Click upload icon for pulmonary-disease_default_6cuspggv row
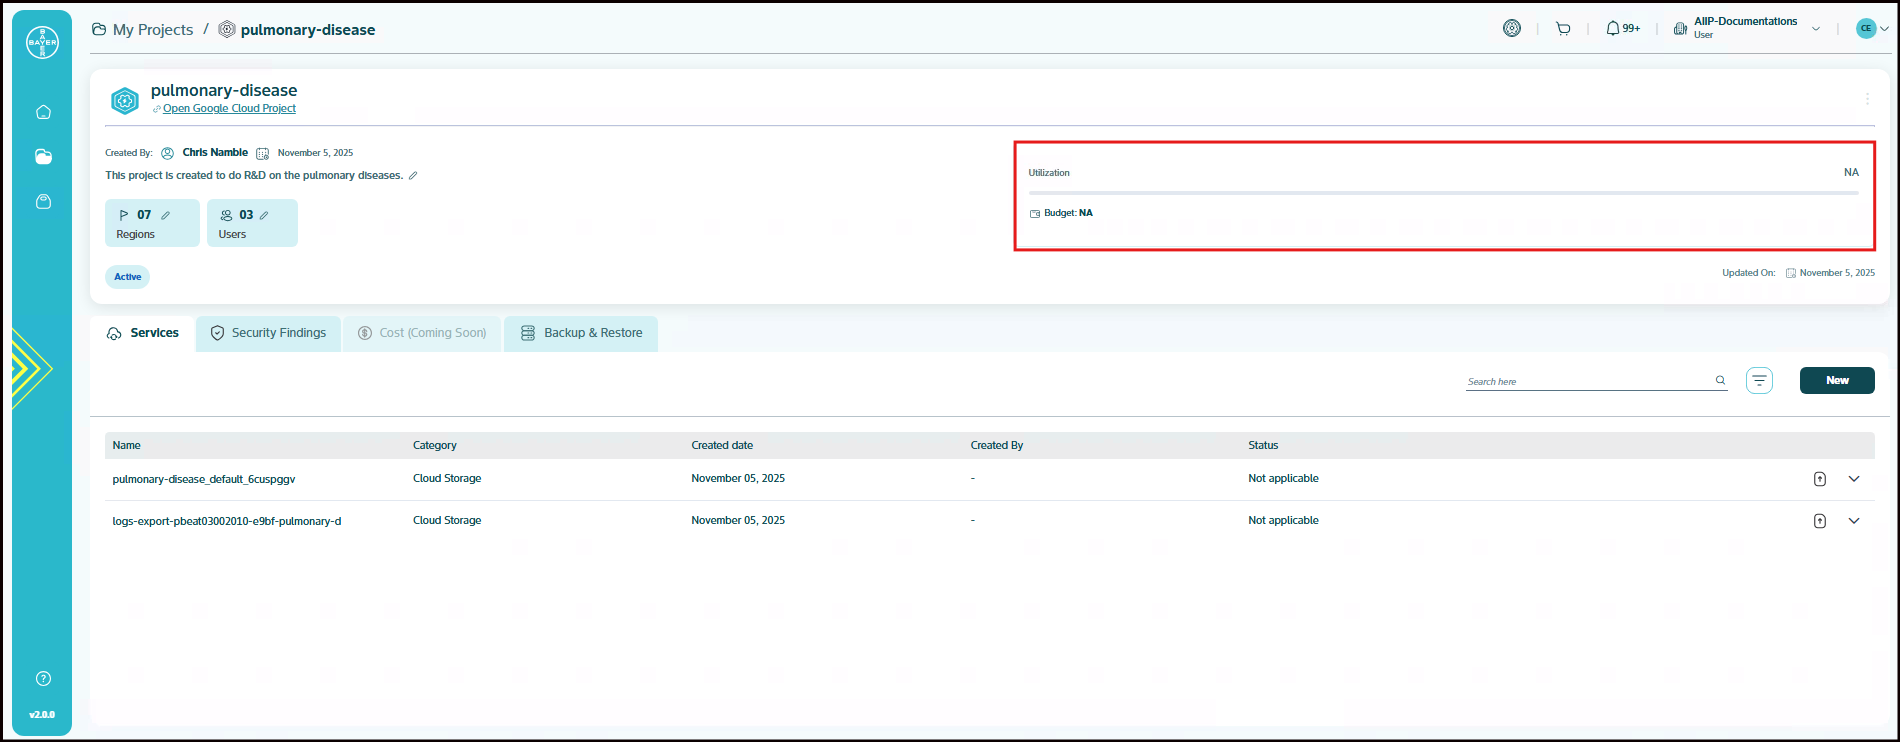1900x742 pixels. [x=1820, y=479]
